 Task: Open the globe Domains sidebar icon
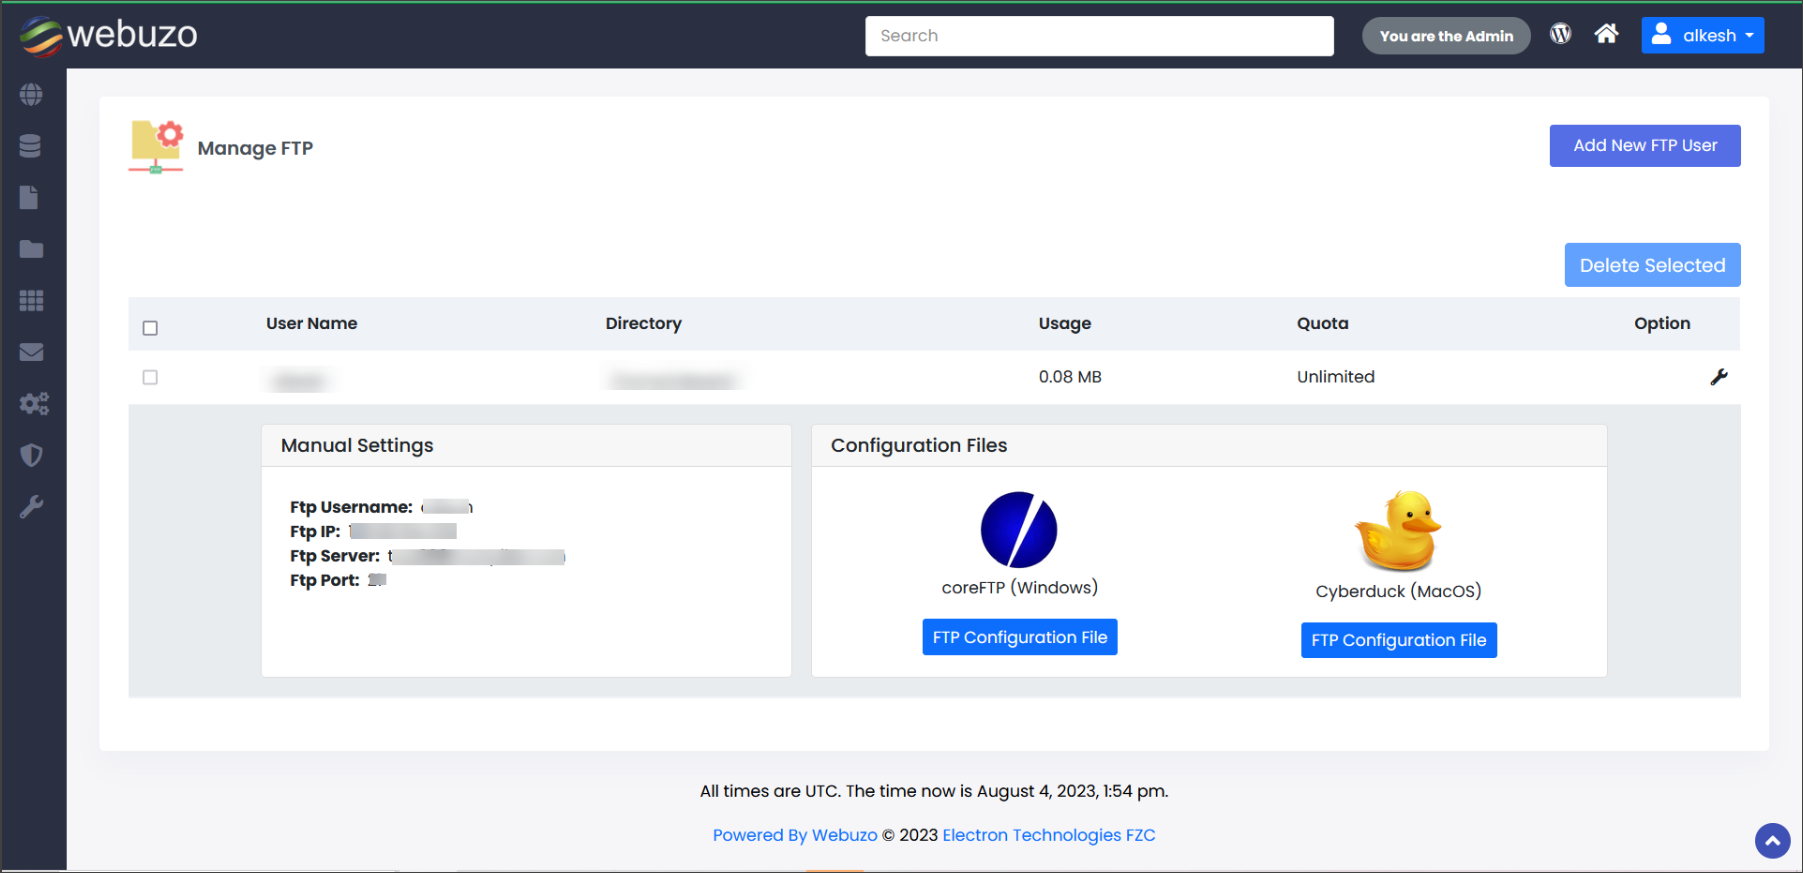click(x=31, y=95)
